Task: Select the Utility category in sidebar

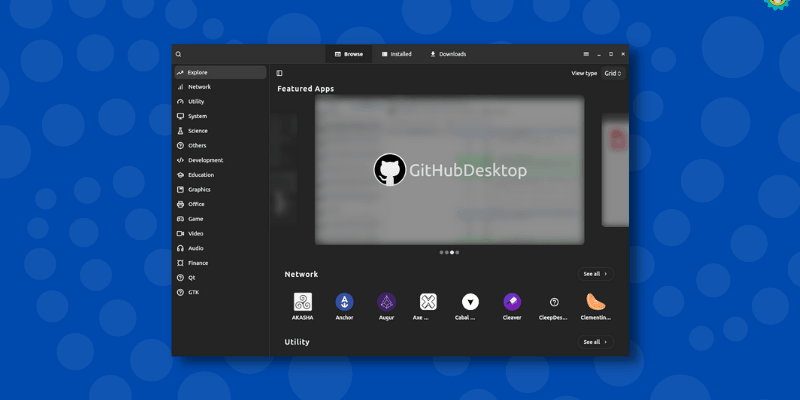Action: tap(220, 102)
